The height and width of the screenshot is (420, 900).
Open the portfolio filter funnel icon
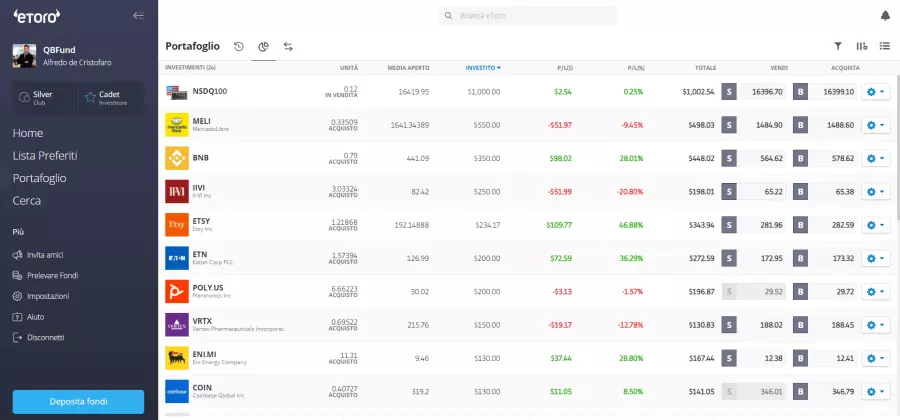pyautogui.click(x=838, y=46)
